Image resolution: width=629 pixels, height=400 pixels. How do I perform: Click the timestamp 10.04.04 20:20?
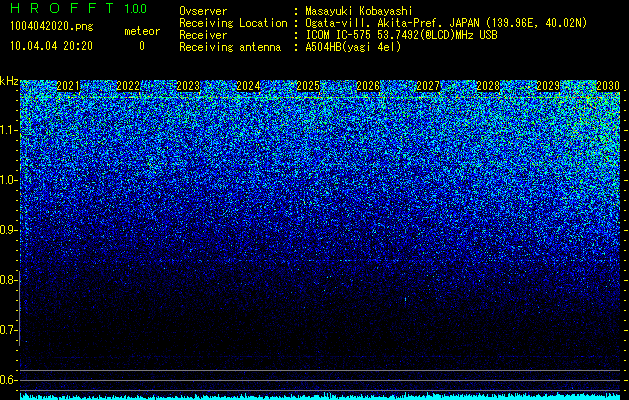click(x=51, y=46)
